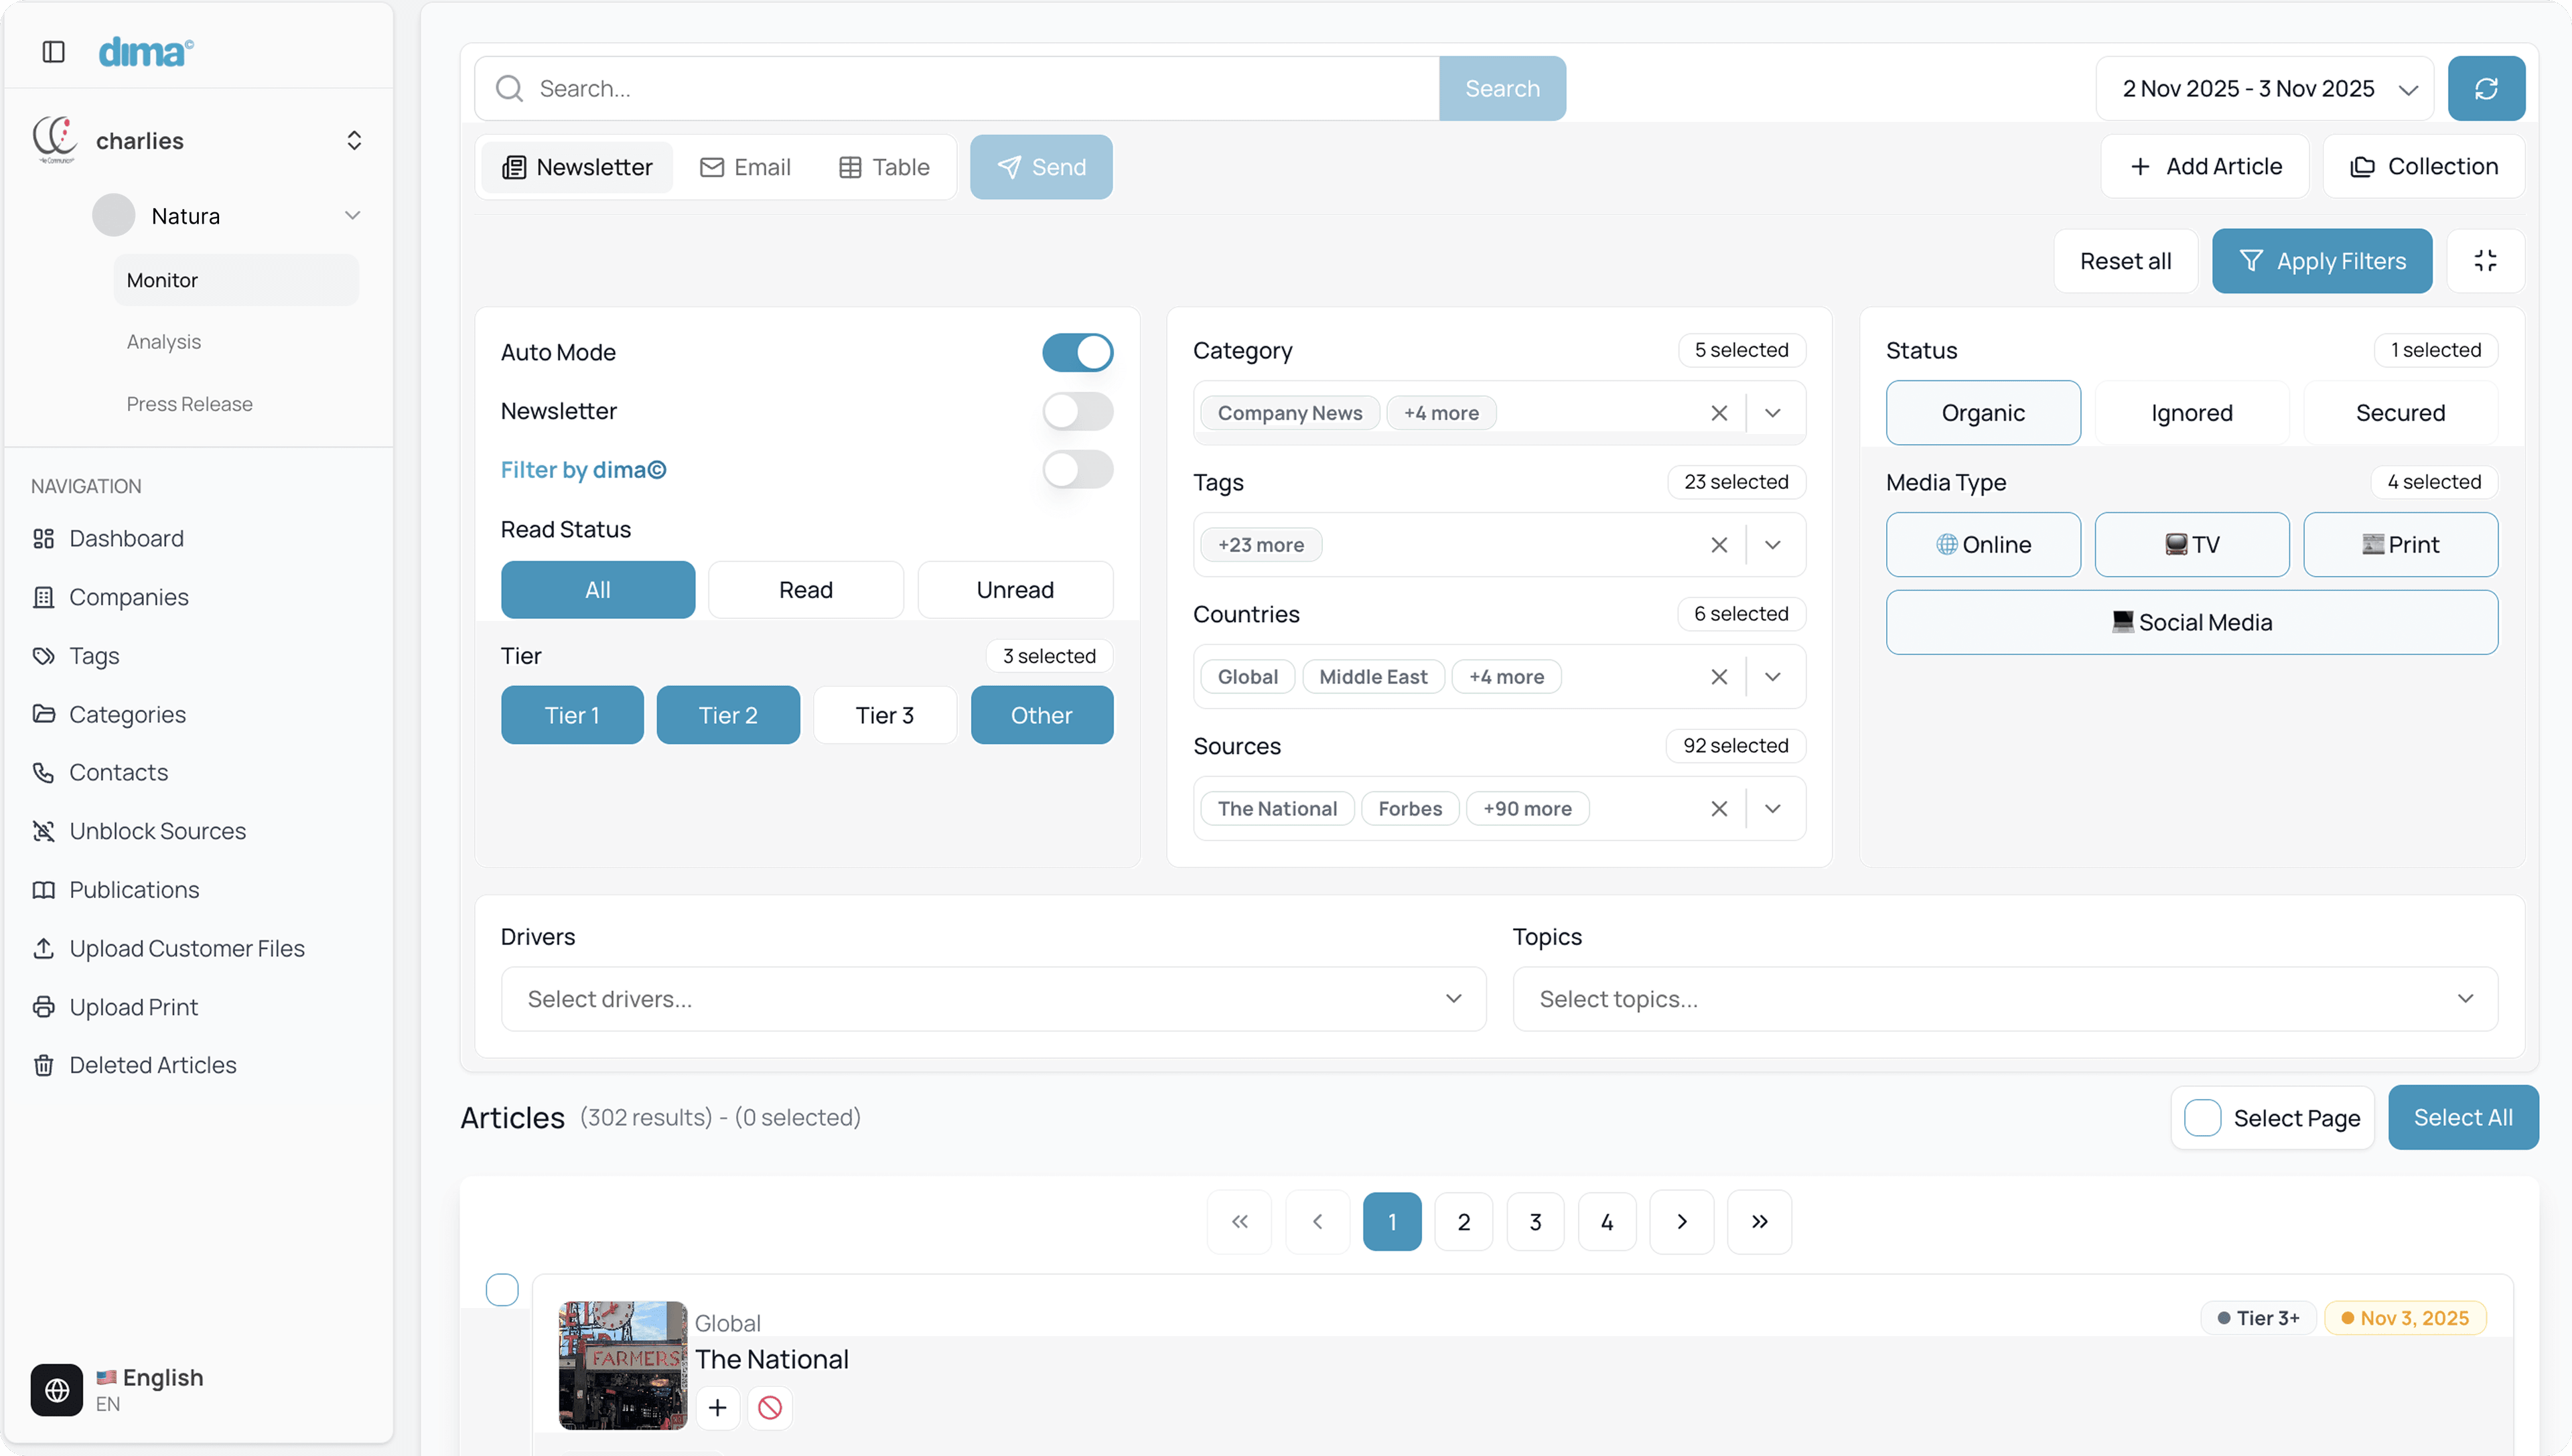Clear the Category selection with the X icon
This screenshot has height=1456, width=2572.
(1719, 413)
